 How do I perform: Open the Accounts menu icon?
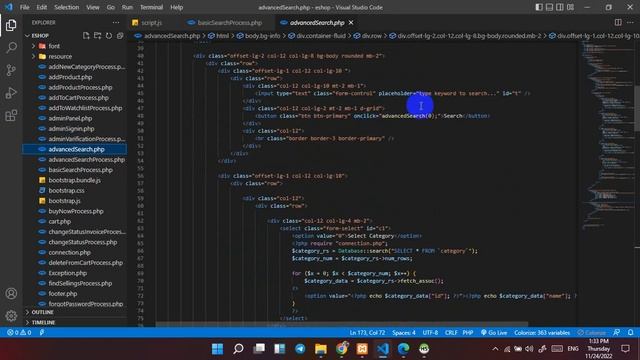[11, 293]
